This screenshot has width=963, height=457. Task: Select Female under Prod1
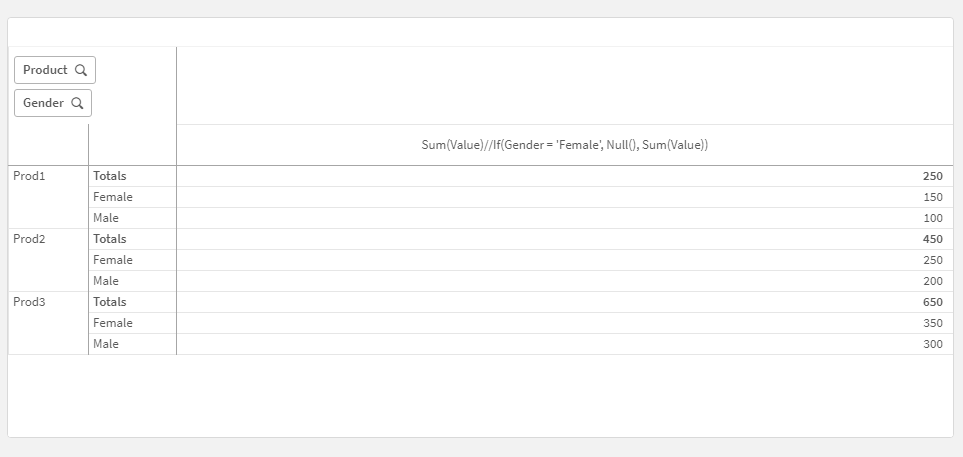coord(113,197)
